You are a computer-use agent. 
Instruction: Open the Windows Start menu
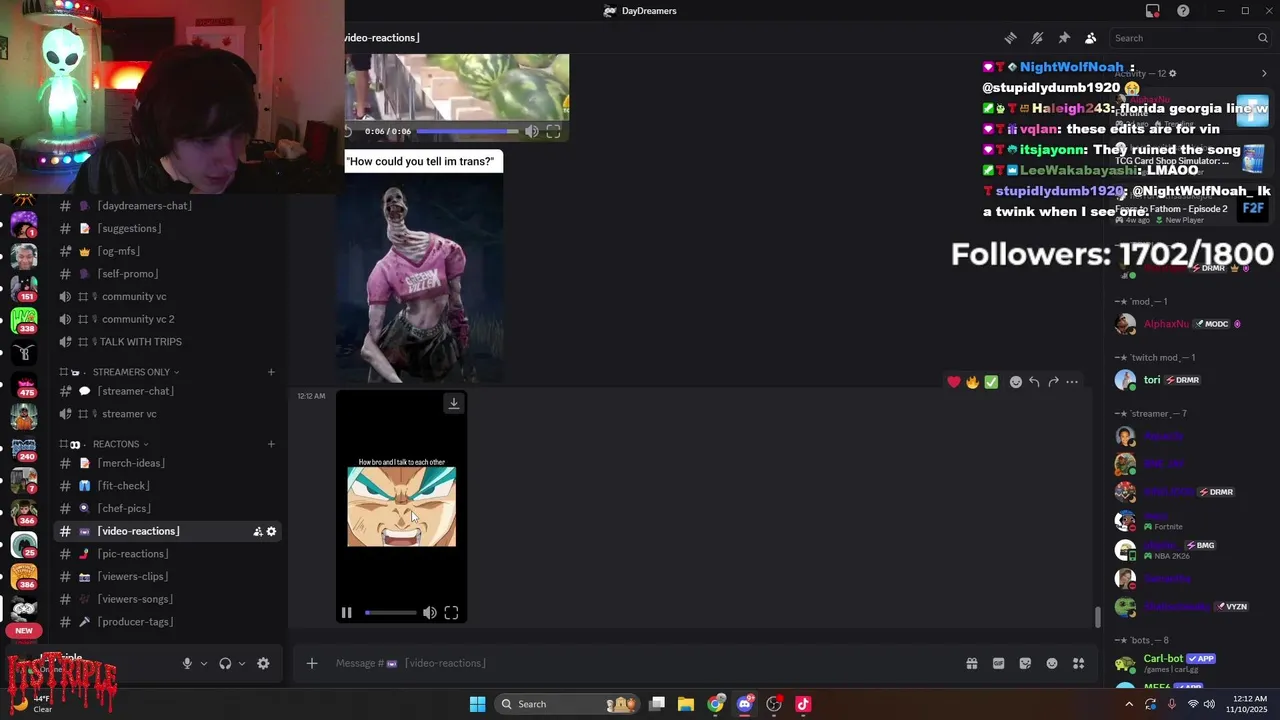[477, 704]
